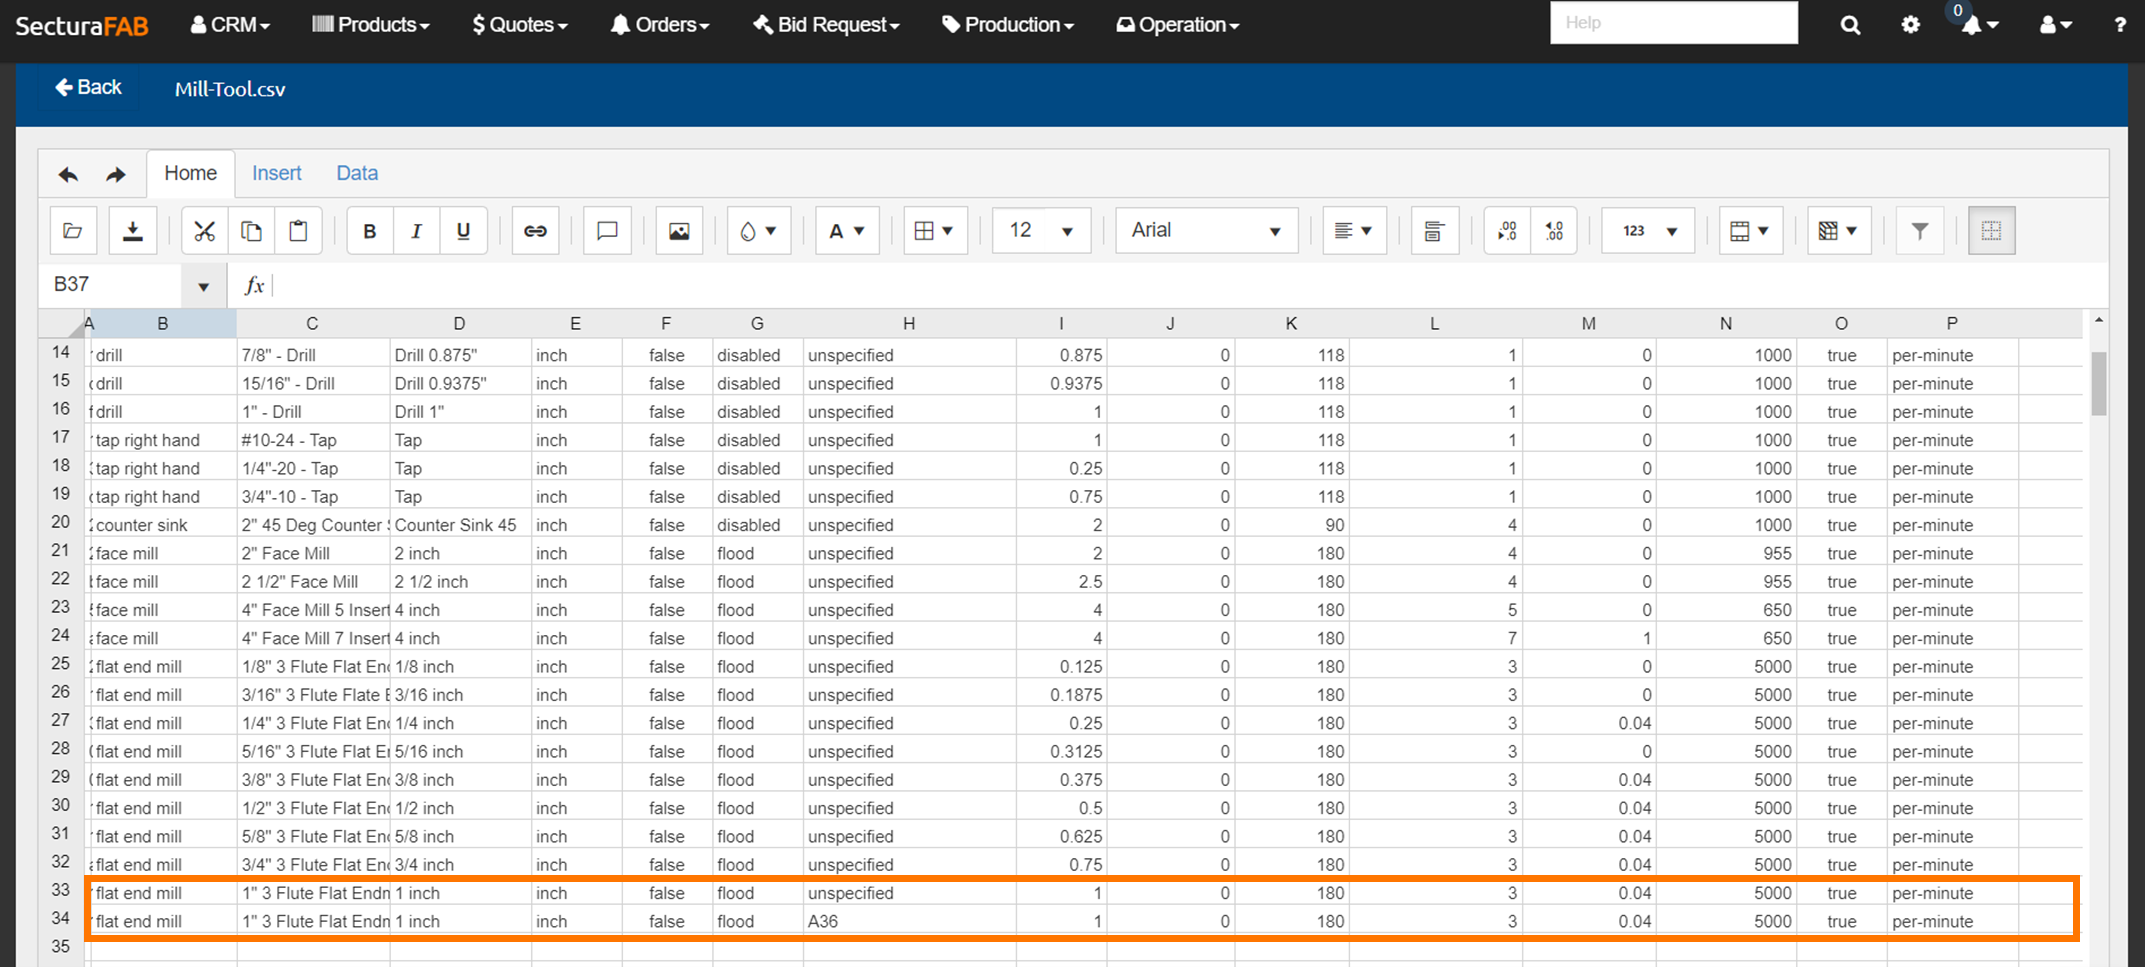Expand the cell name box dropdown
Screen dimensions: 2145x967
point(203,286)
